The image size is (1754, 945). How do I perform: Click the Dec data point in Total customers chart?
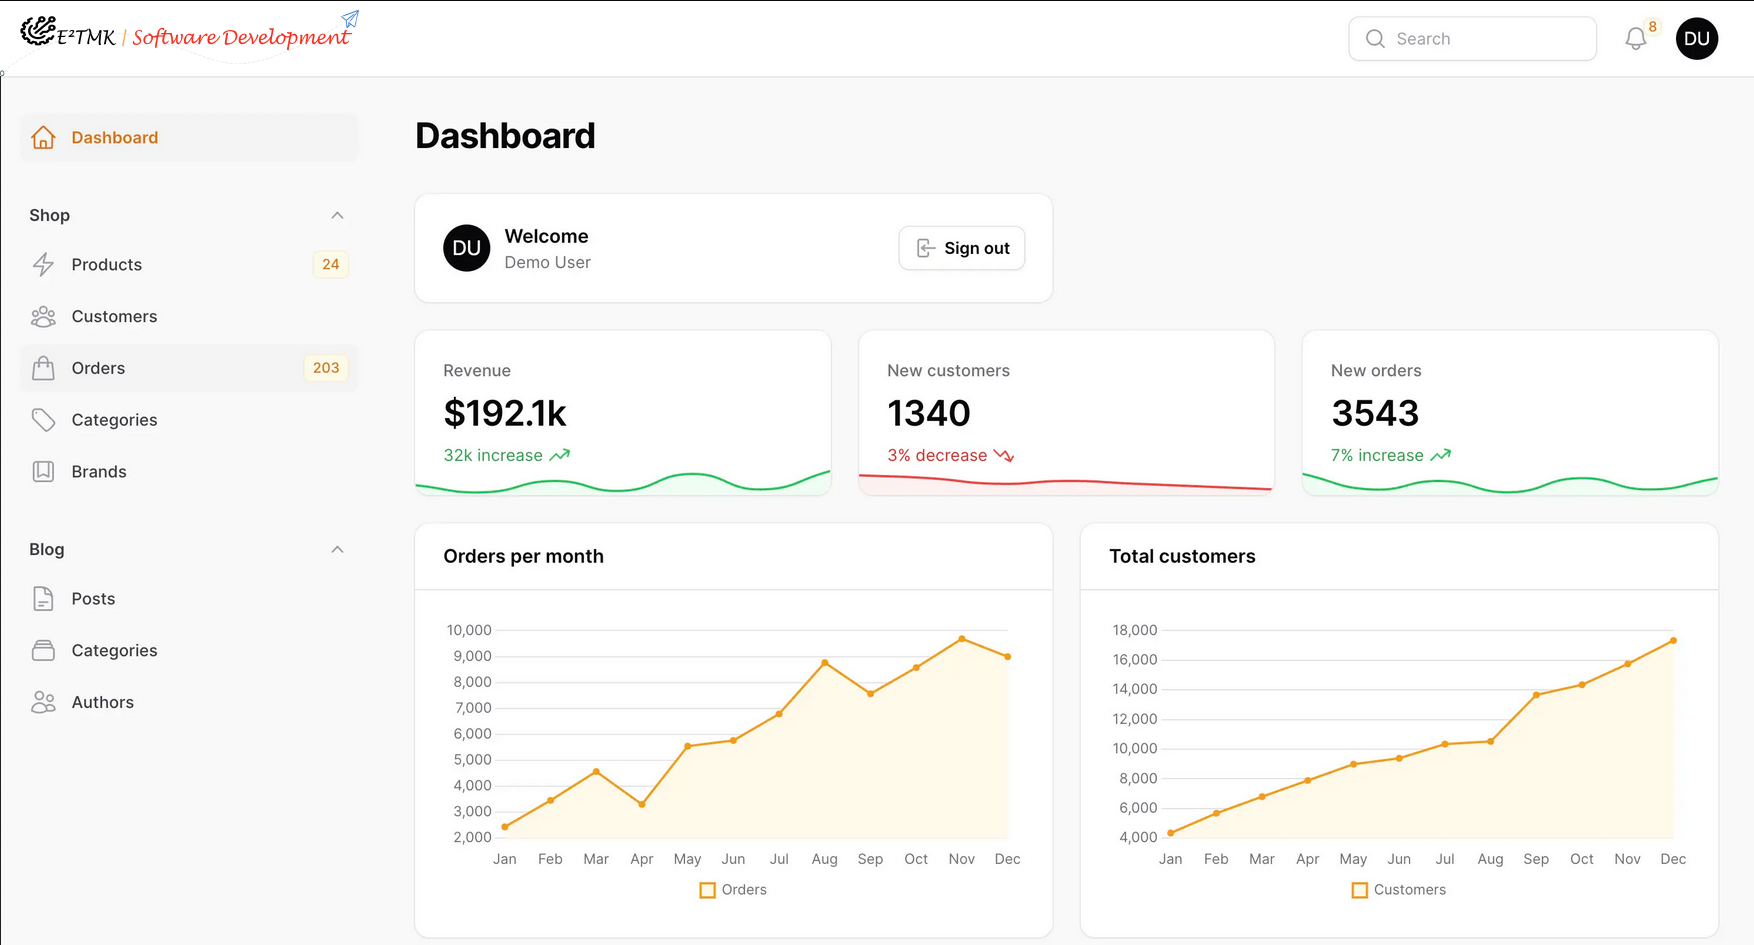click(x=1673, y=641)
